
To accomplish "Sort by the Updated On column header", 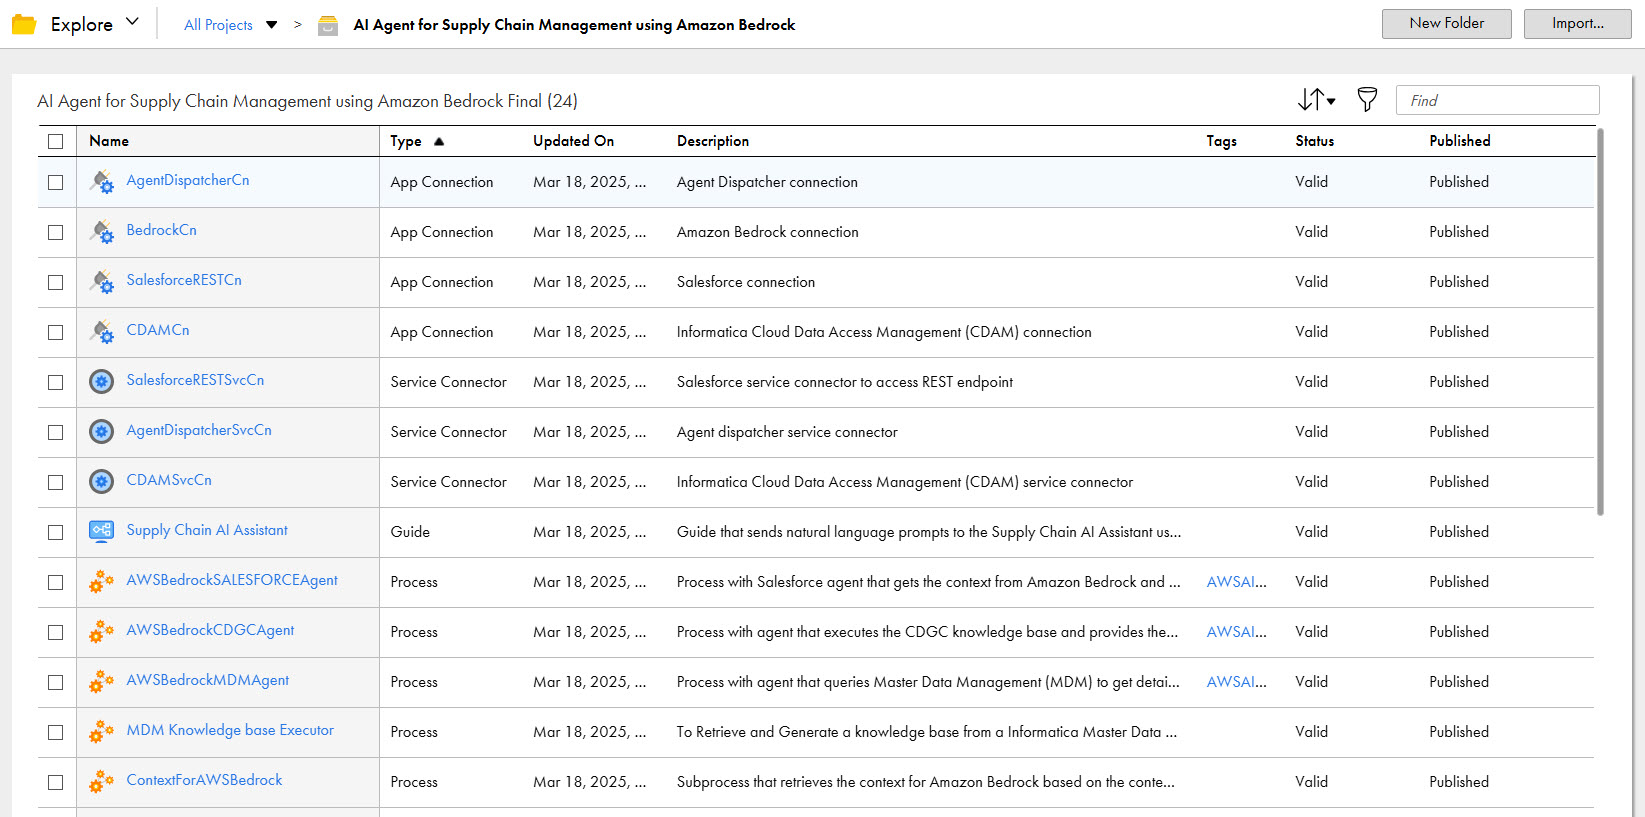I will click(x=573, y=141).
